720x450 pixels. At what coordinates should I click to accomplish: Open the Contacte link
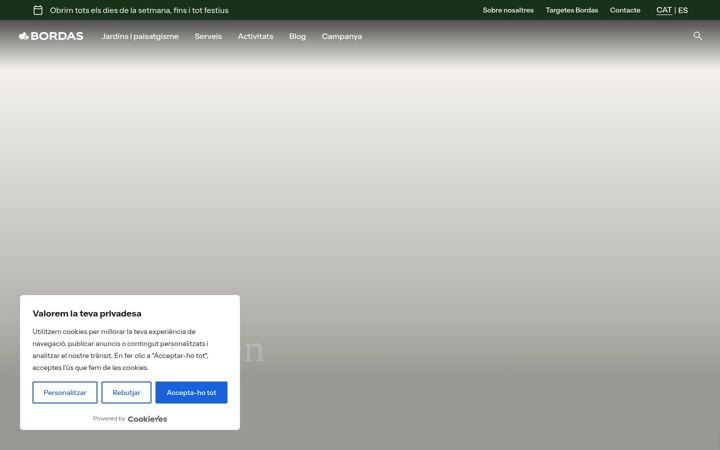click(625, 10)
